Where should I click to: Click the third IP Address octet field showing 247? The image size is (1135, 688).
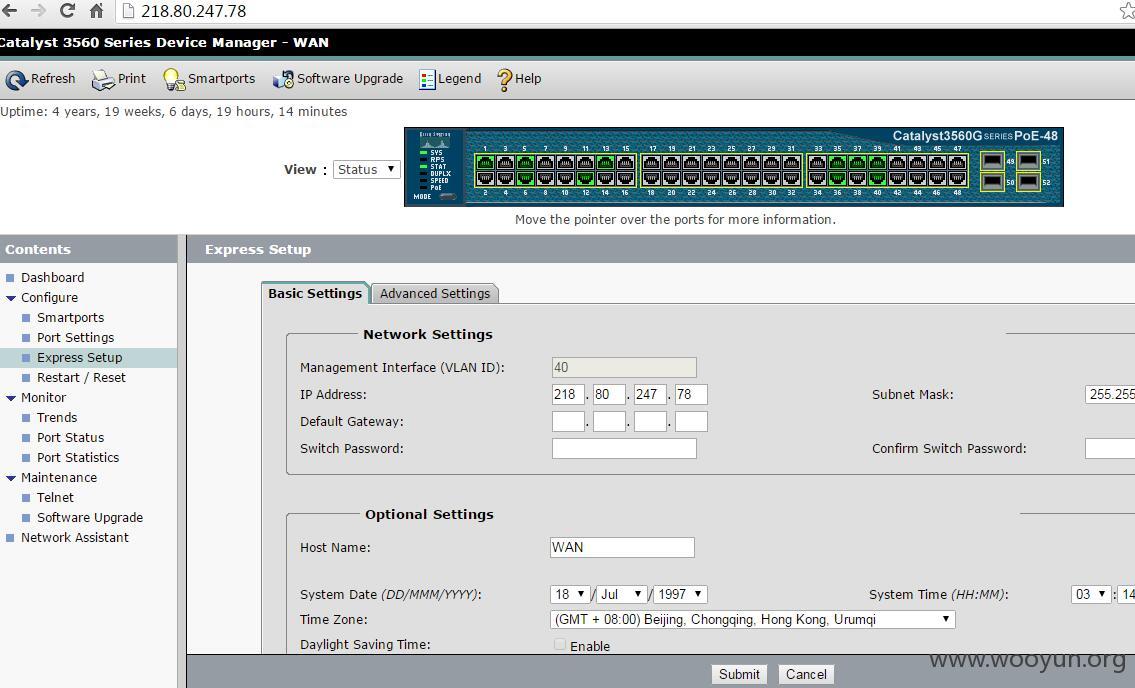(x=650, y=395)
